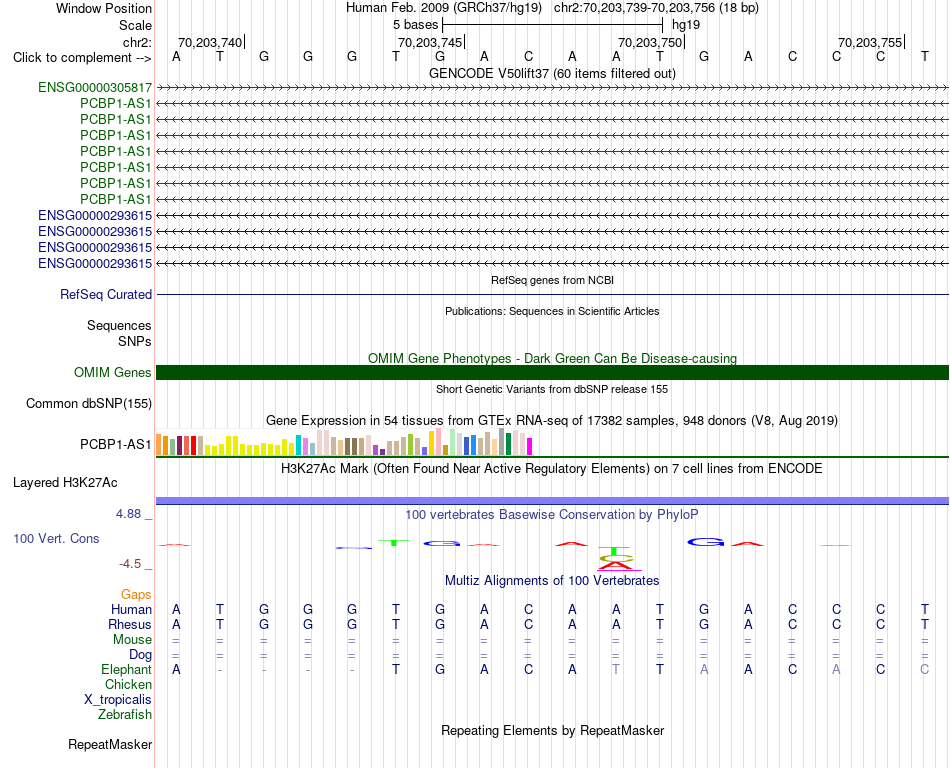Click the 'Click to complement -->' label
Screen dimensions: 950x768
(82, 58)
